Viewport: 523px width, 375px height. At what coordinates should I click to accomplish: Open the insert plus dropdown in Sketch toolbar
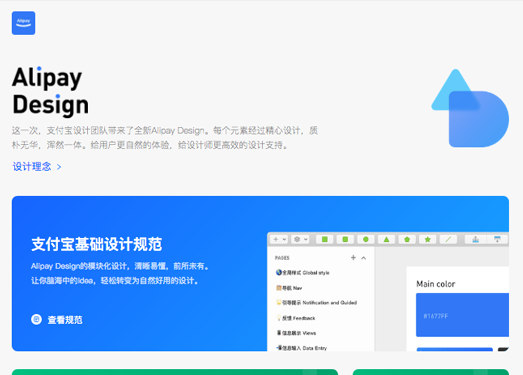(280, 239)
